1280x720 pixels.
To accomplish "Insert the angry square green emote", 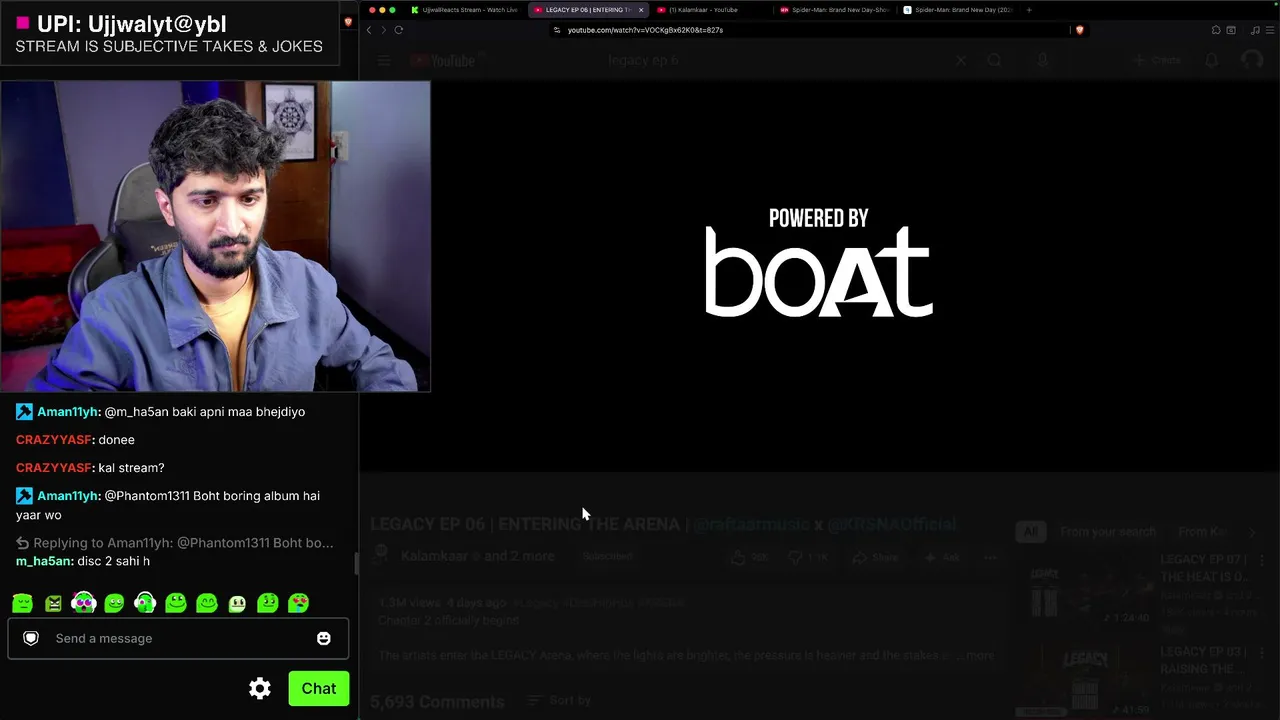I will click(53, 603).
